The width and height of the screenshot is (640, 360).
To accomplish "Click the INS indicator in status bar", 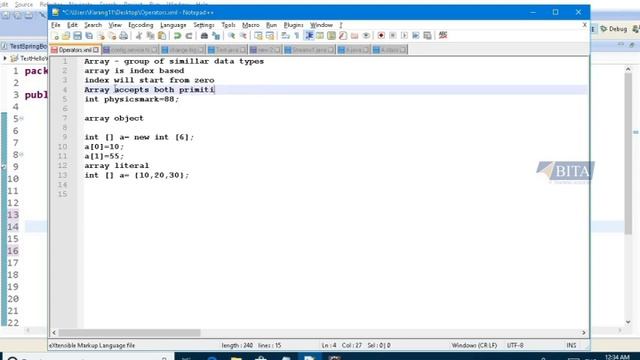I will (x=571, y=345).
